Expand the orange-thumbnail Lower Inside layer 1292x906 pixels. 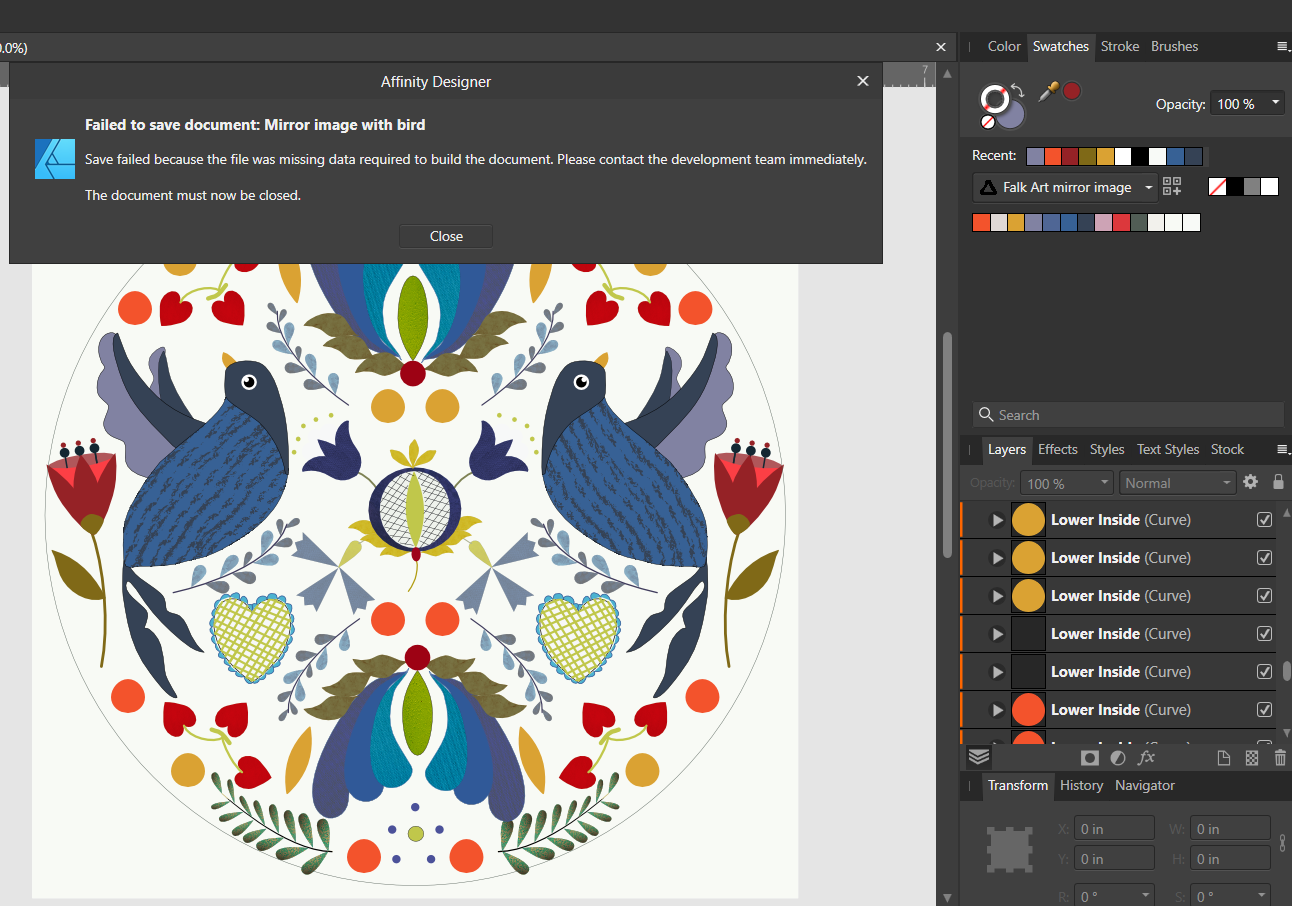pos(997,710)
